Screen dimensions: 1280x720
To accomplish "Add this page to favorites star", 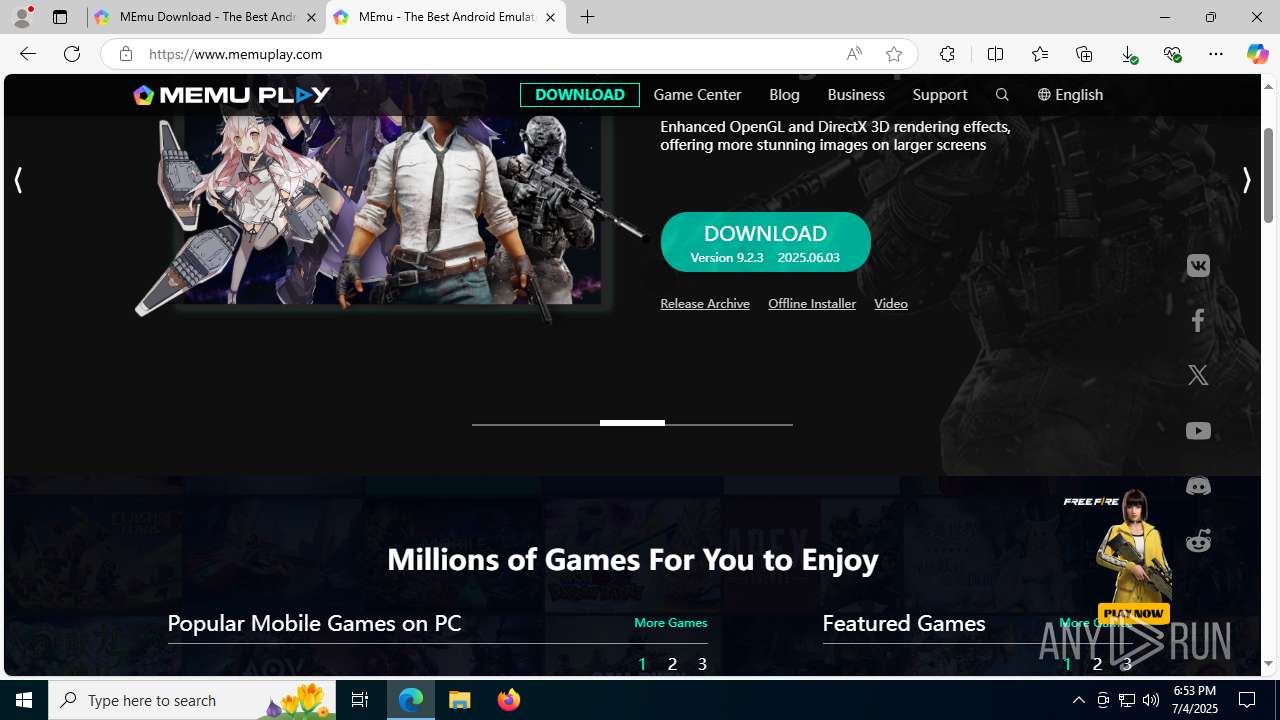I will [x=894, y=54].
